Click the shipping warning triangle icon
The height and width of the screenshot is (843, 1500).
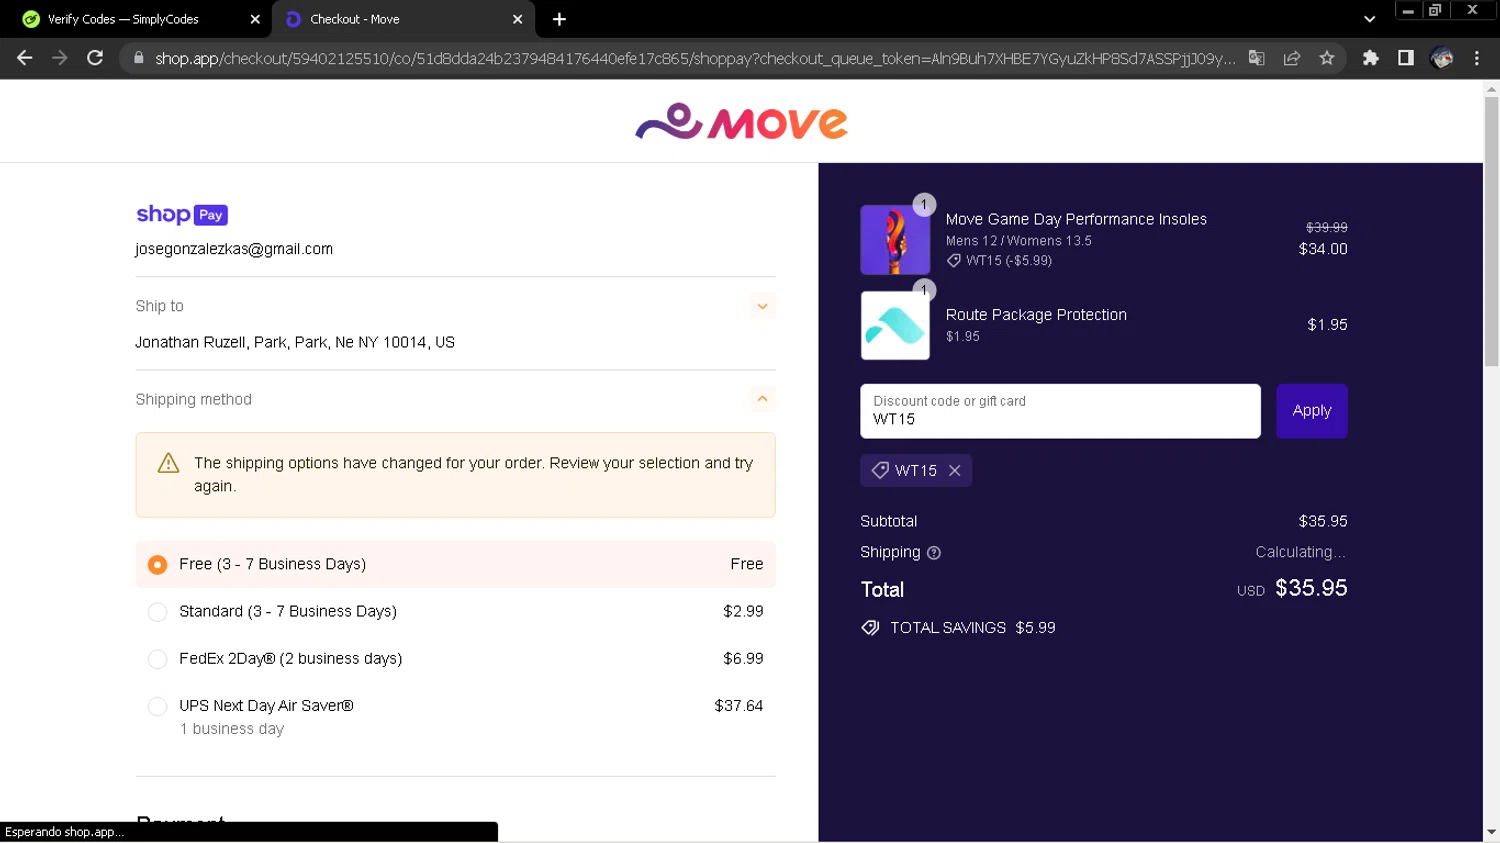pyautogui.click(x=168, y=463)
